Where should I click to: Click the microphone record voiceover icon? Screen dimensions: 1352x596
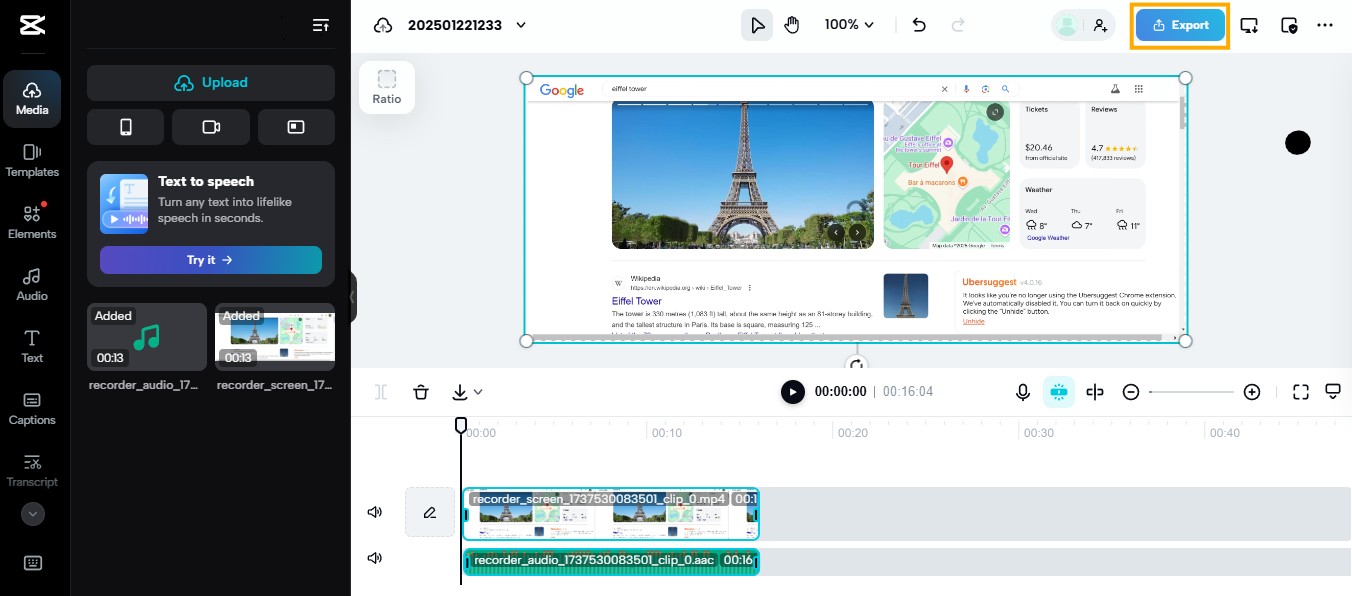tap(1023, 392)
